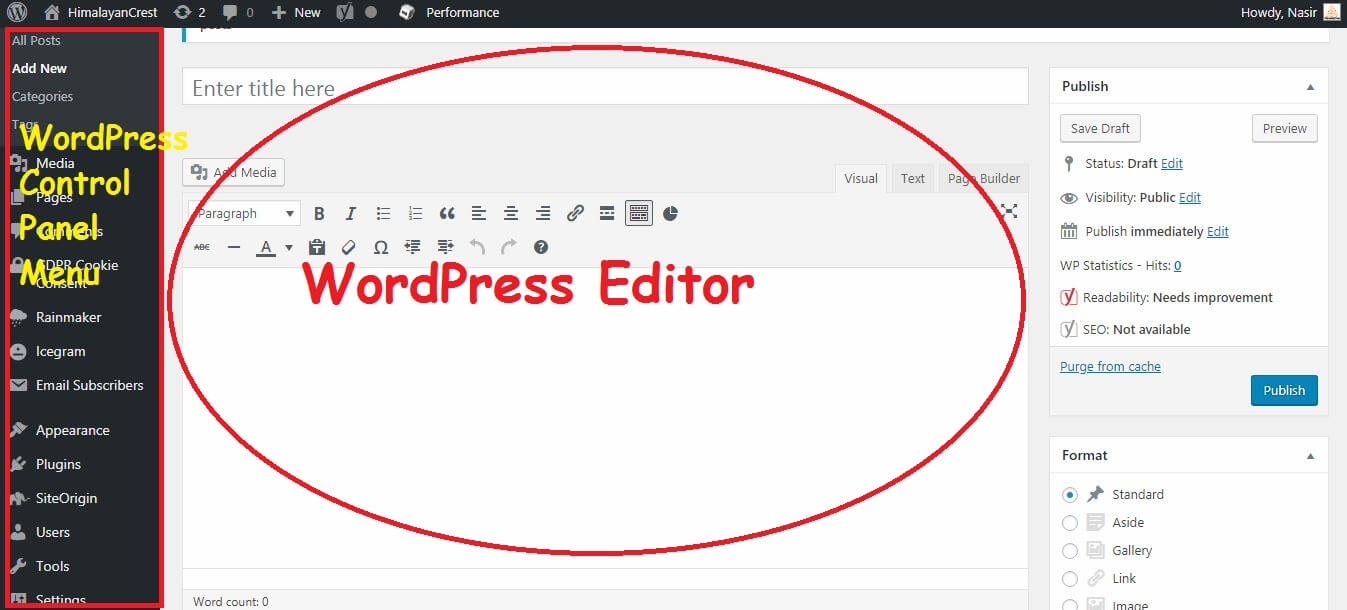This screenshot has width=1347, height=610.
Task: Switch to the Text editor tab
Action: coord(912,178)
